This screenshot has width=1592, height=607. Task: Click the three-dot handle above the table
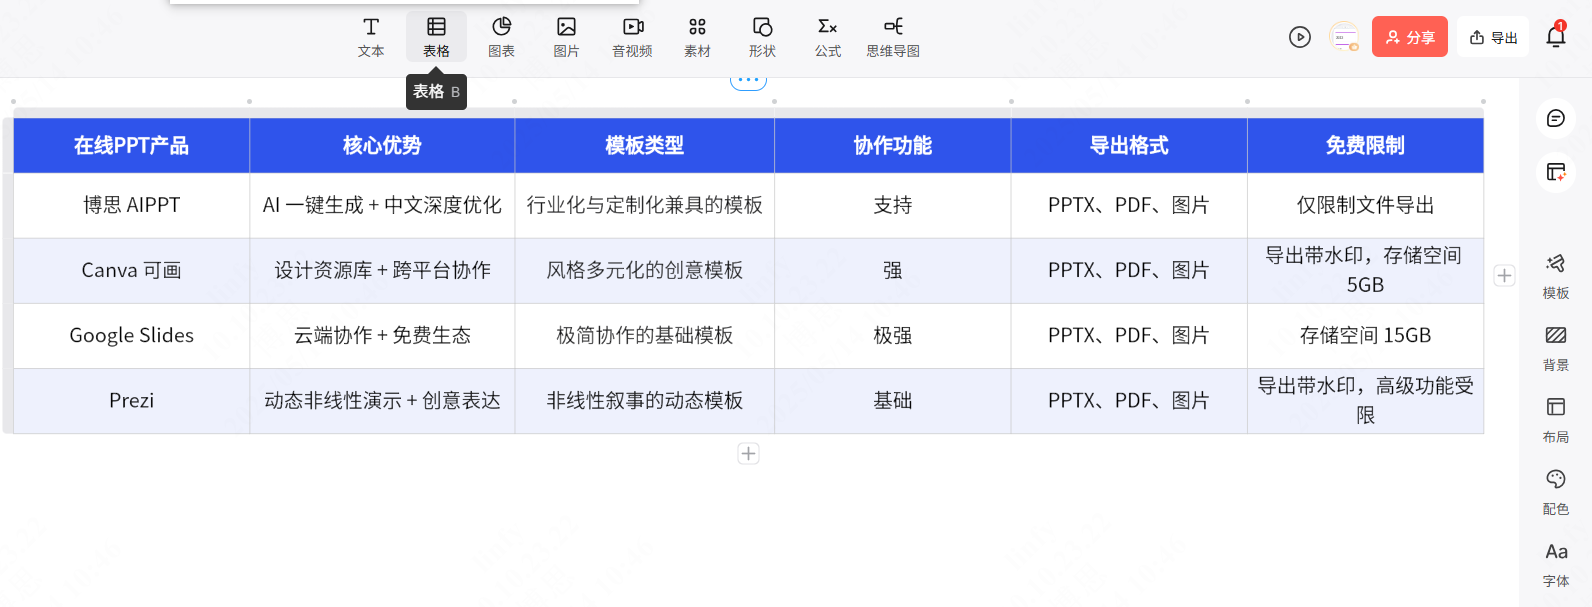[748, 80]
